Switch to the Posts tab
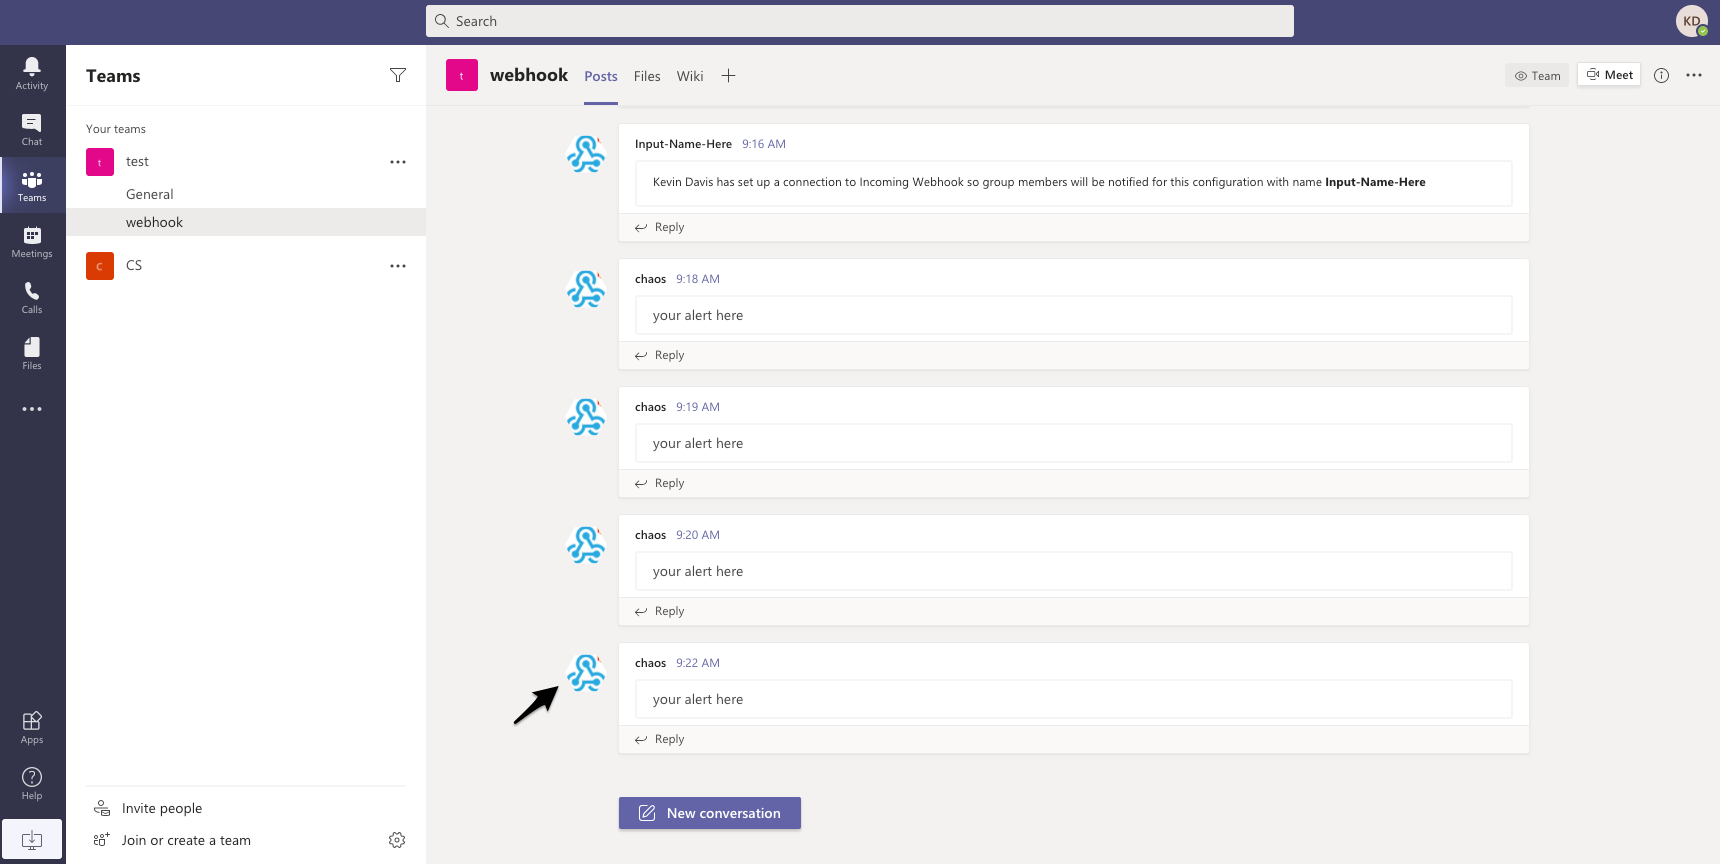1720x864 pixels. pos(601,76)
